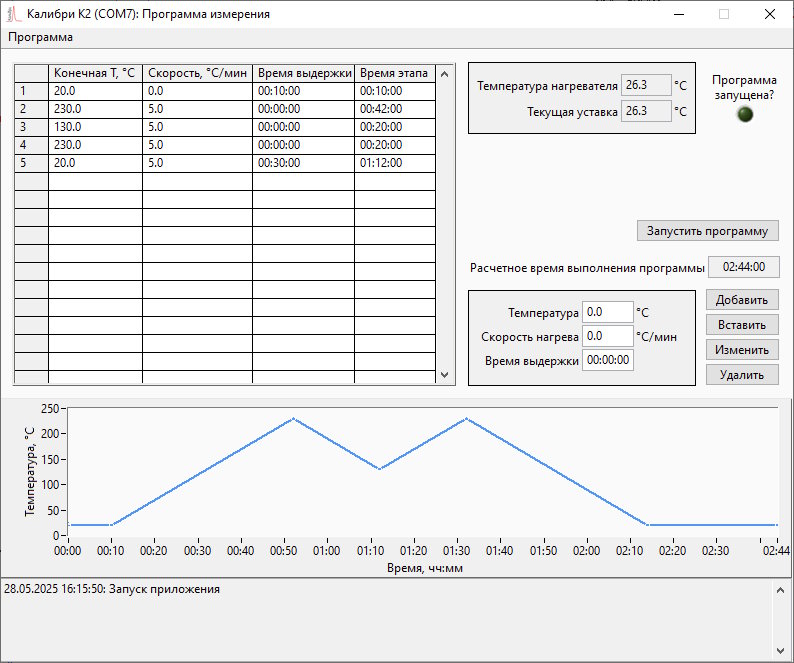Click the 01:00 tick label on time axis
Screen dimensions: 794x663
pyautogui.click(x=327, y=551)
